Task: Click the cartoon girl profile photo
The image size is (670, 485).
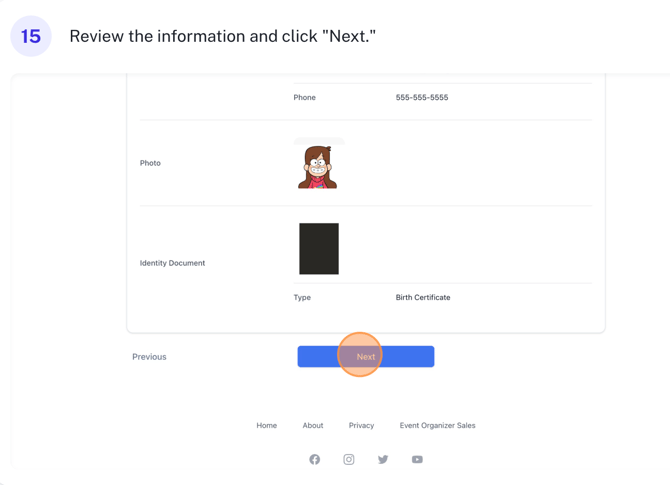Action: click(318, 167)
